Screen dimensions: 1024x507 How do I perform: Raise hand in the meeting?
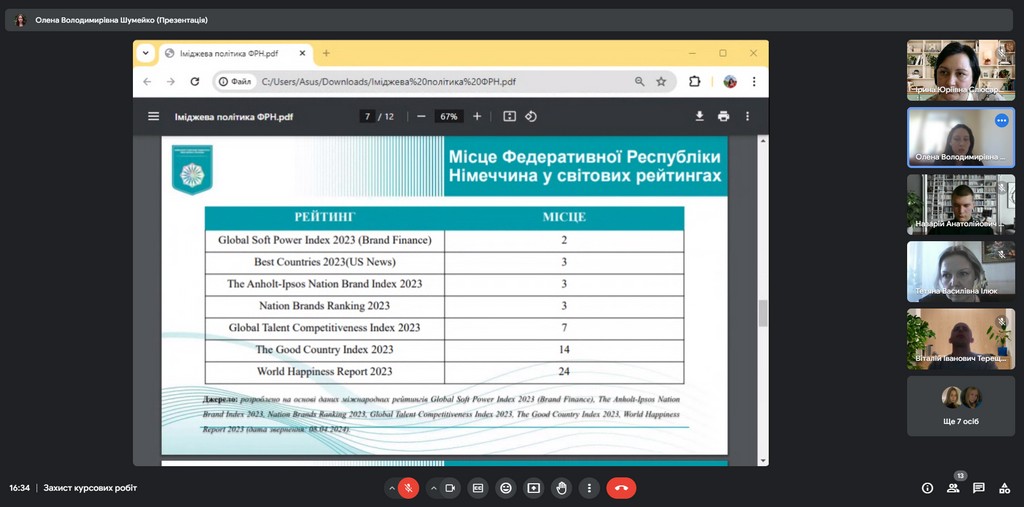562,488
